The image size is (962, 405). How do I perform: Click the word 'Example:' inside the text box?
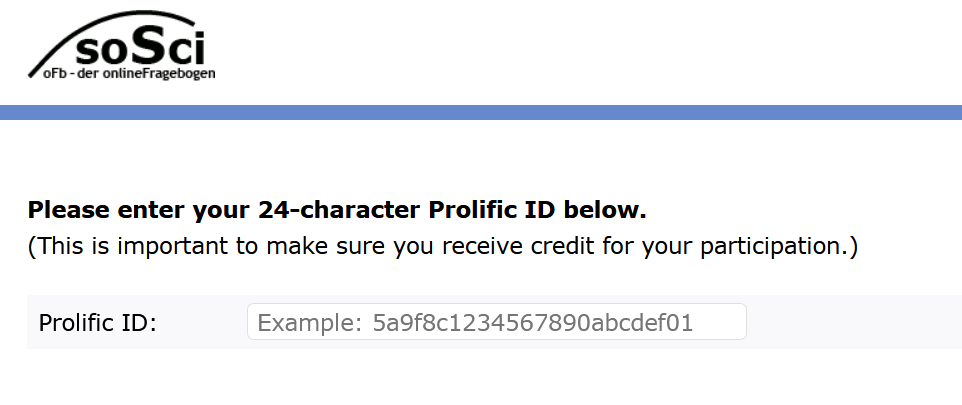pos(310,322)
